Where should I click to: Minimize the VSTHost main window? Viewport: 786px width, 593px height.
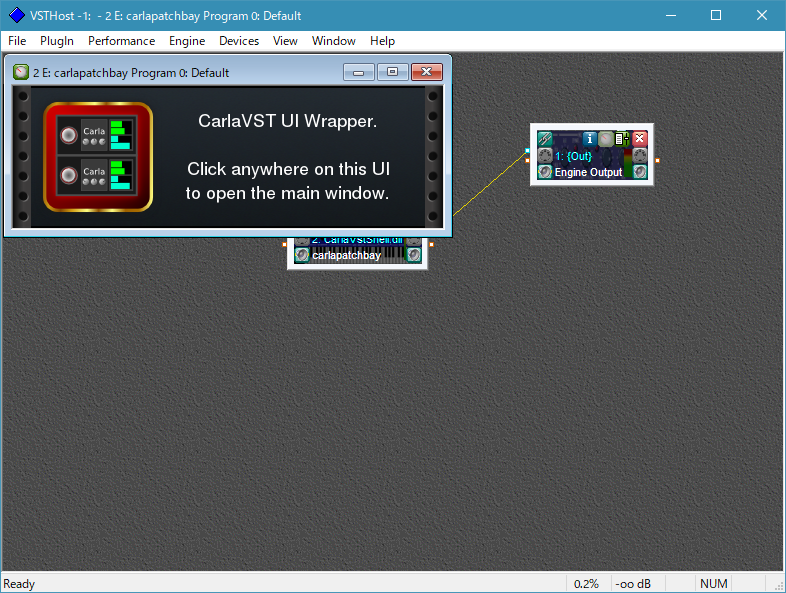click(x=670, y=16)
